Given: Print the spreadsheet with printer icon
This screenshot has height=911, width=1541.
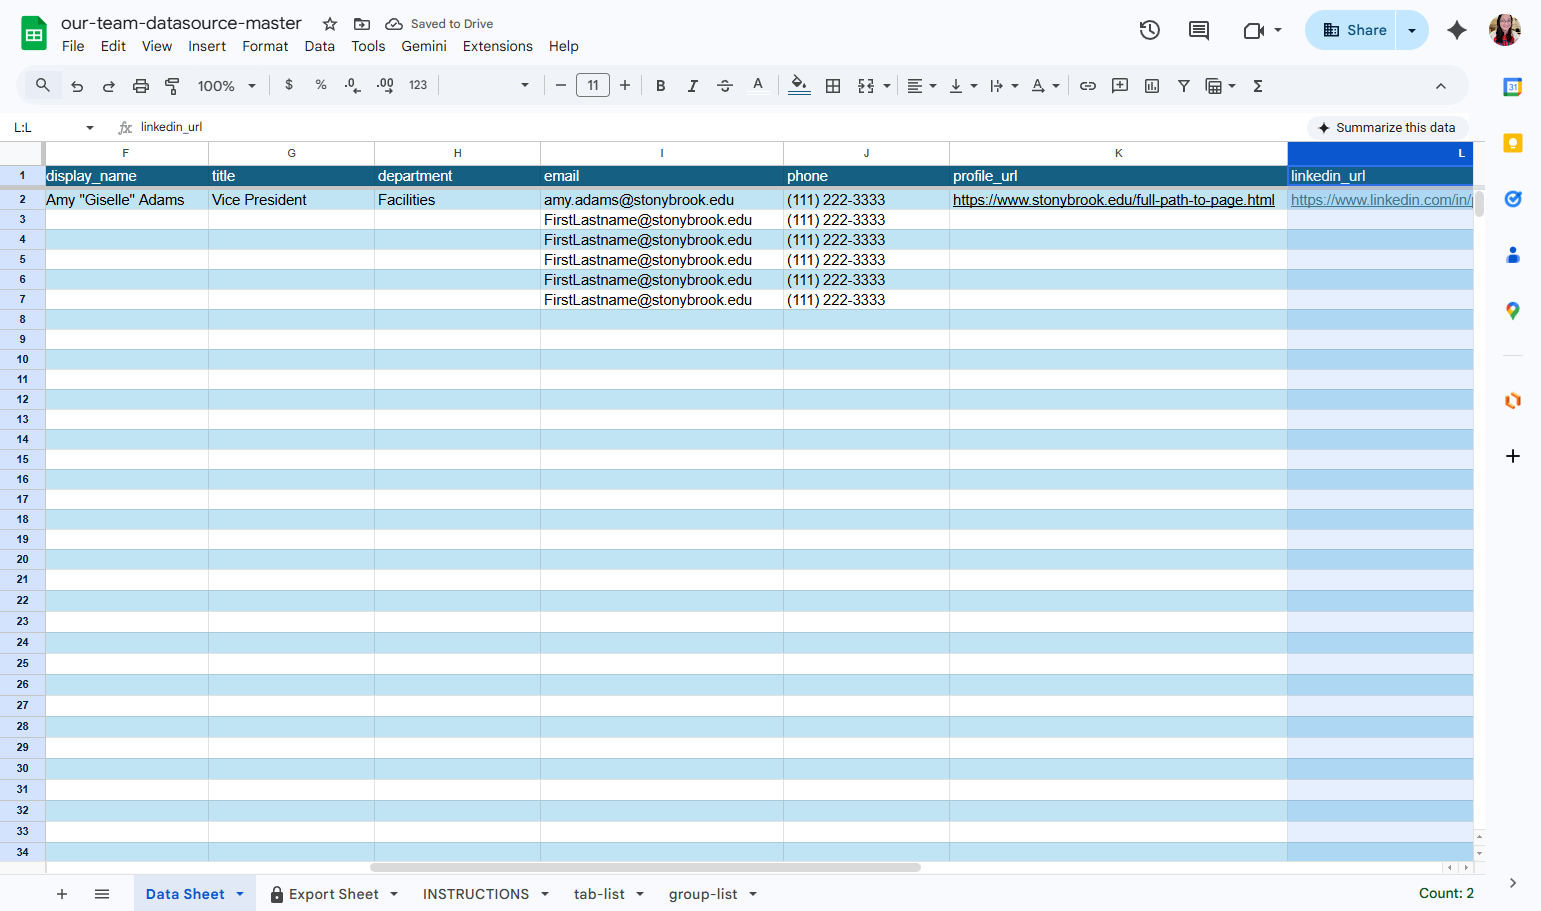Looking at the screenshot, I should click(x=141, y=86).
